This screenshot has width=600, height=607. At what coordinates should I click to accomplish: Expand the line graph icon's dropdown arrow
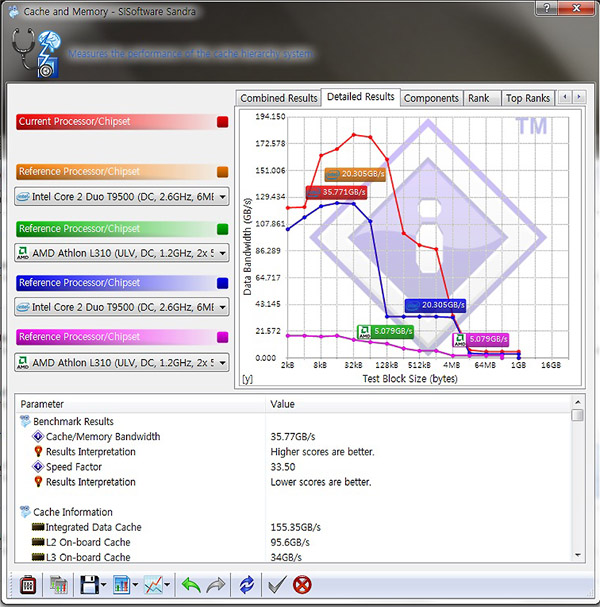[x=167, y=585]
